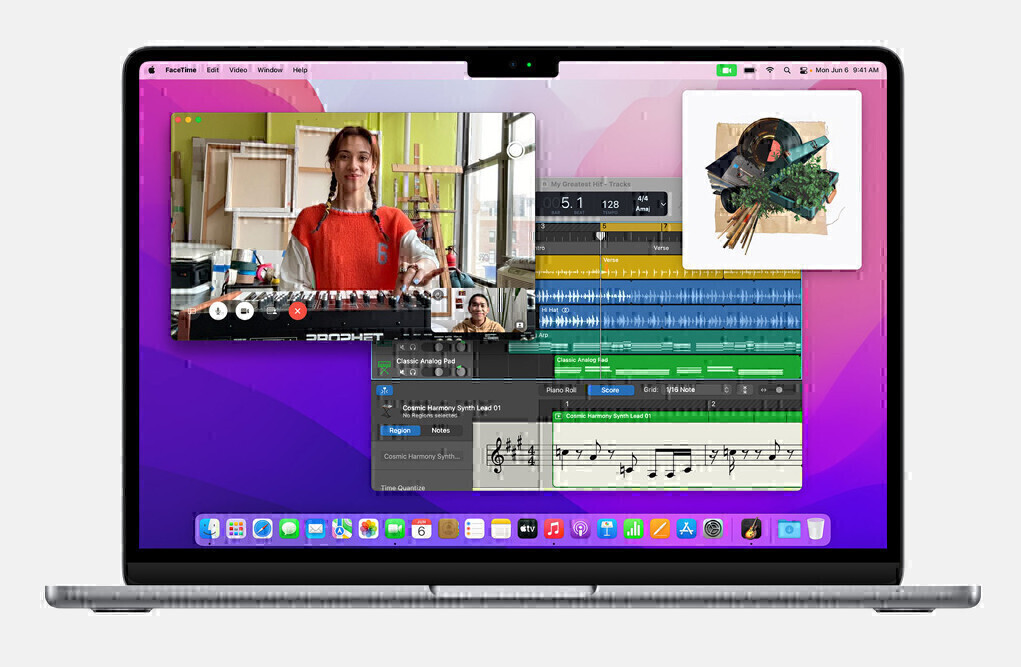Expand the key and time signature dropdown

click(663, 204)
